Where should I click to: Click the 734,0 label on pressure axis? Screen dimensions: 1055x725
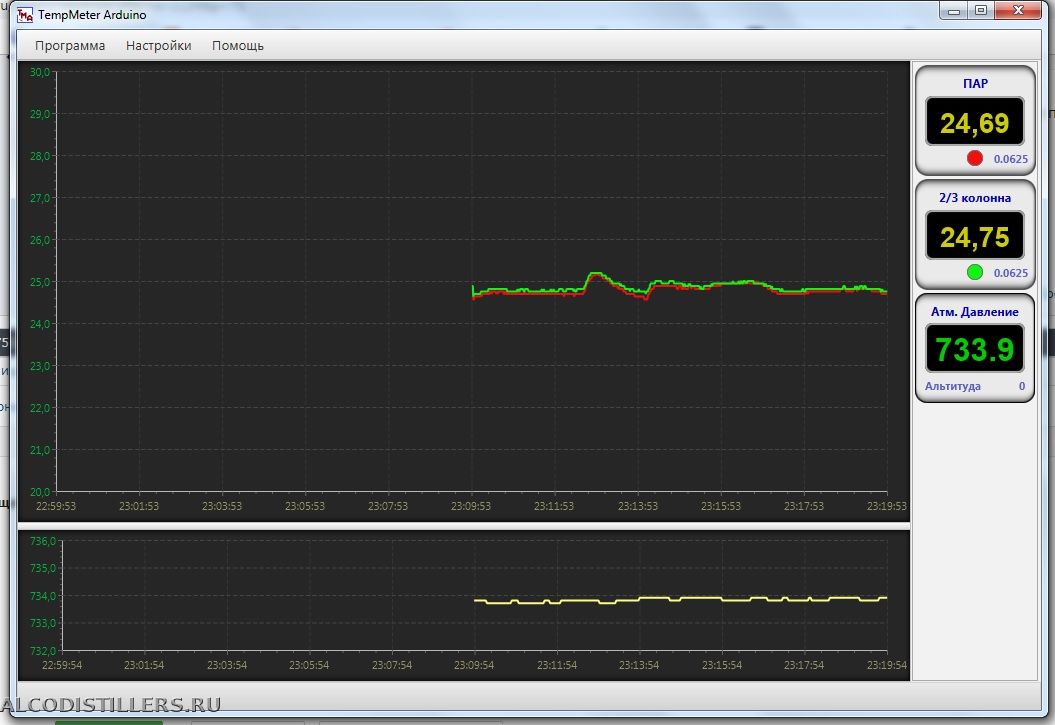43,596
